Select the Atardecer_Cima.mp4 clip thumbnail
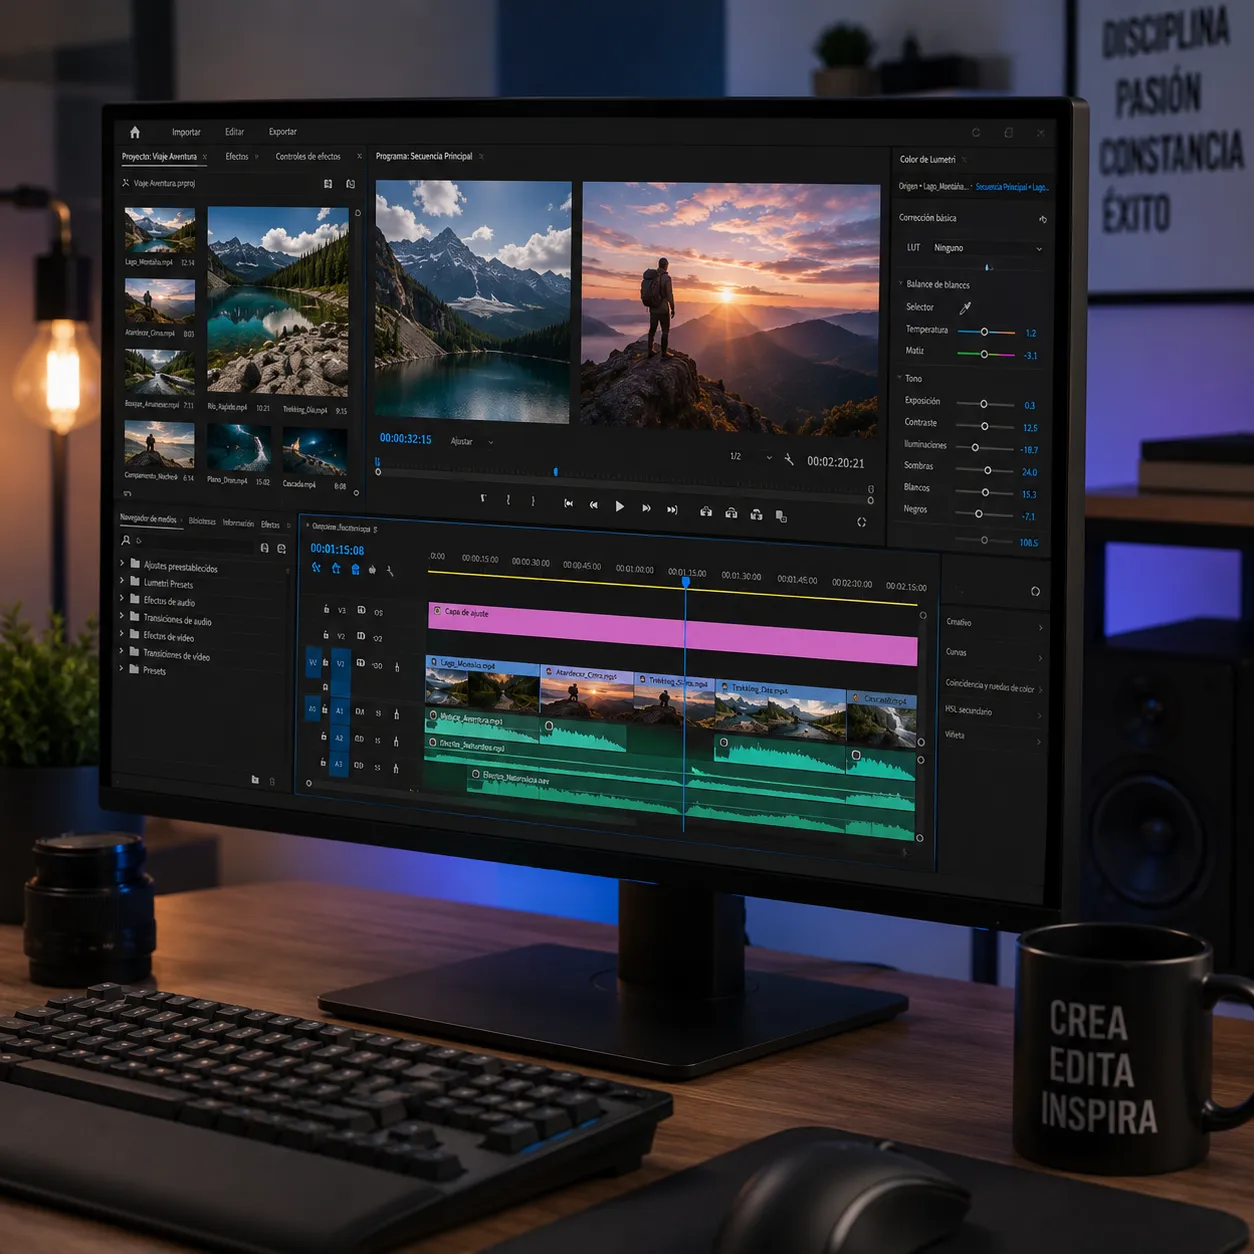This screenshot has width=1254, height=1254. [160, 300]
